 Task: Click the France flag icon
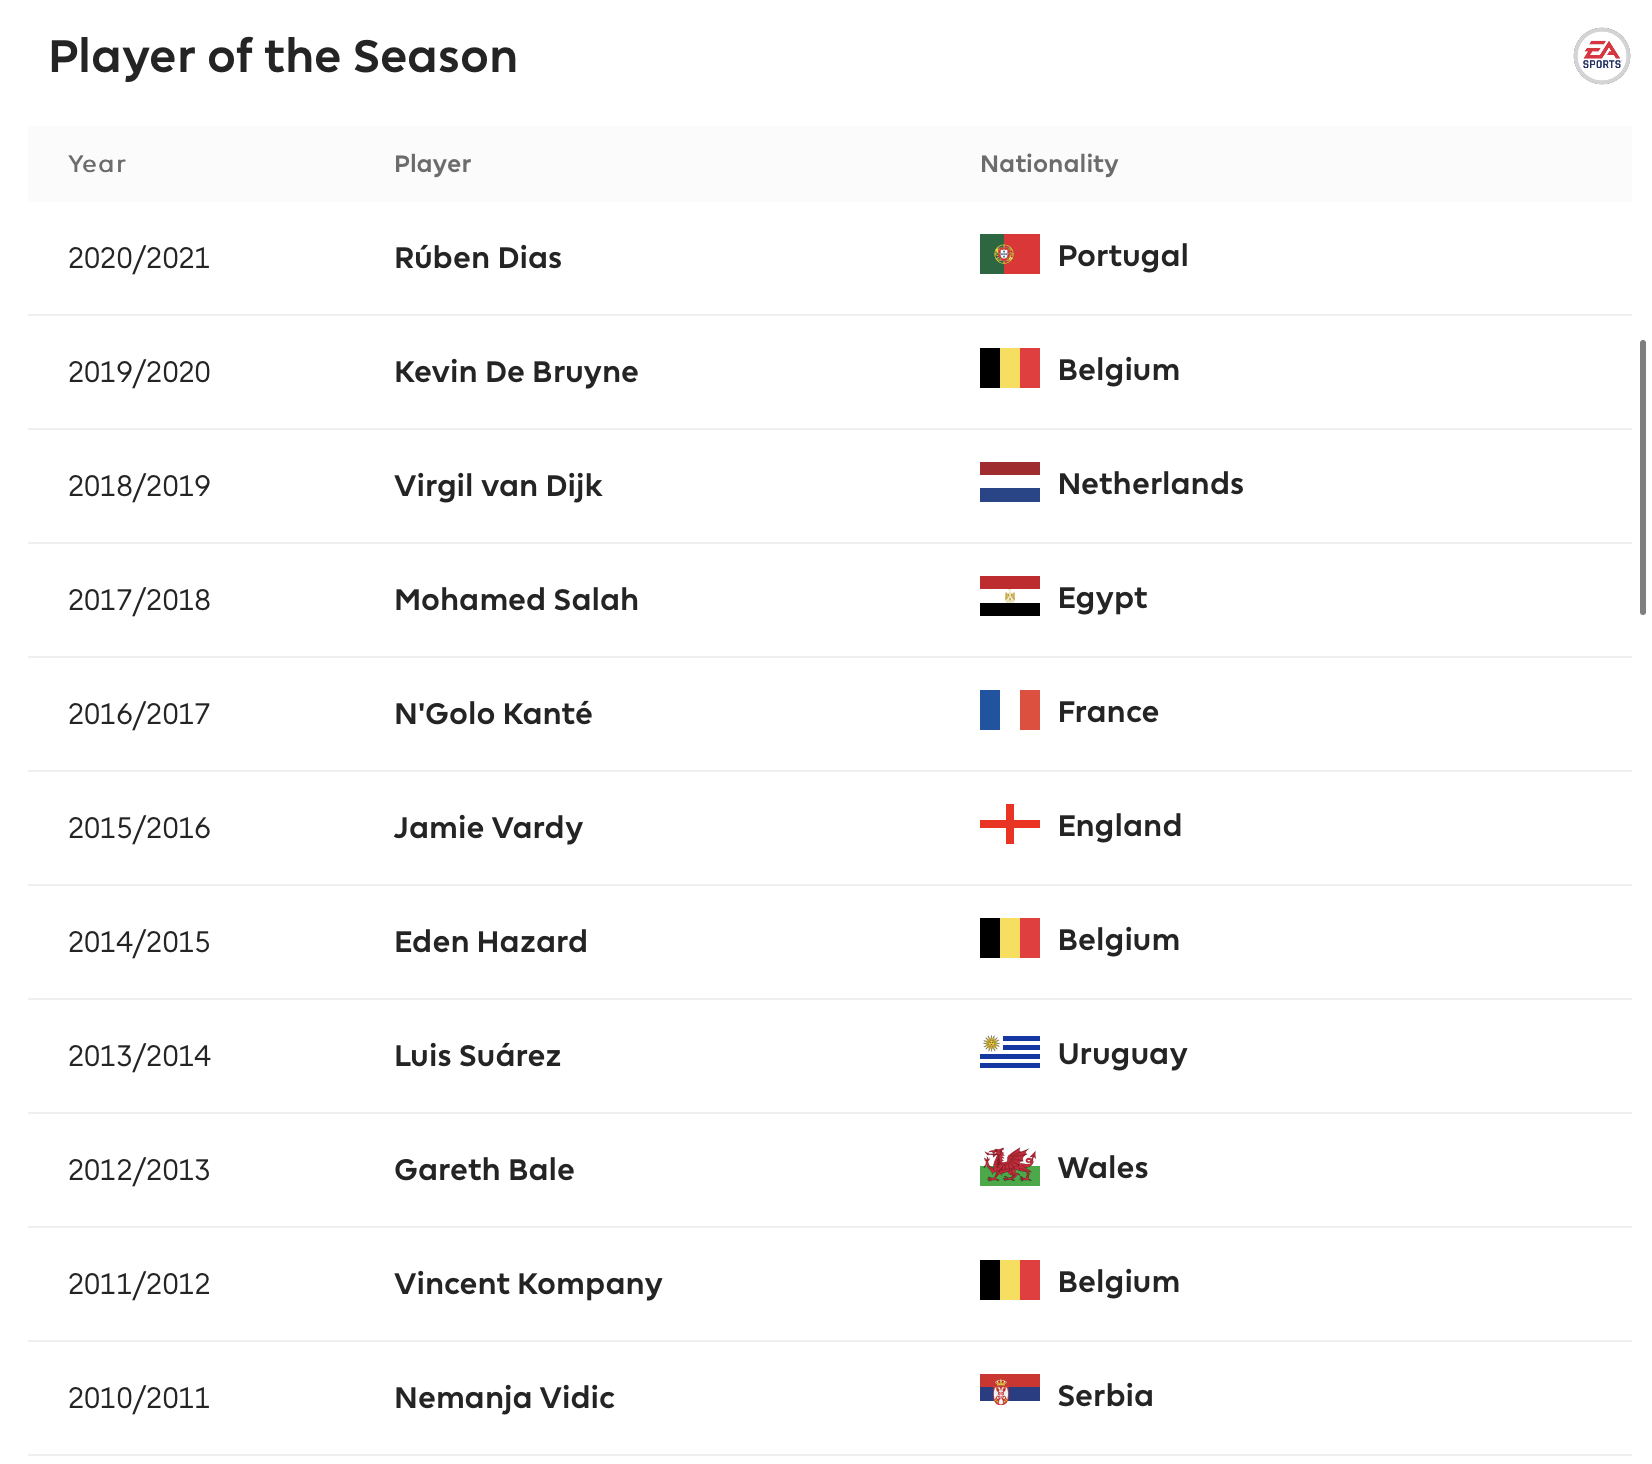[1009, 710]
